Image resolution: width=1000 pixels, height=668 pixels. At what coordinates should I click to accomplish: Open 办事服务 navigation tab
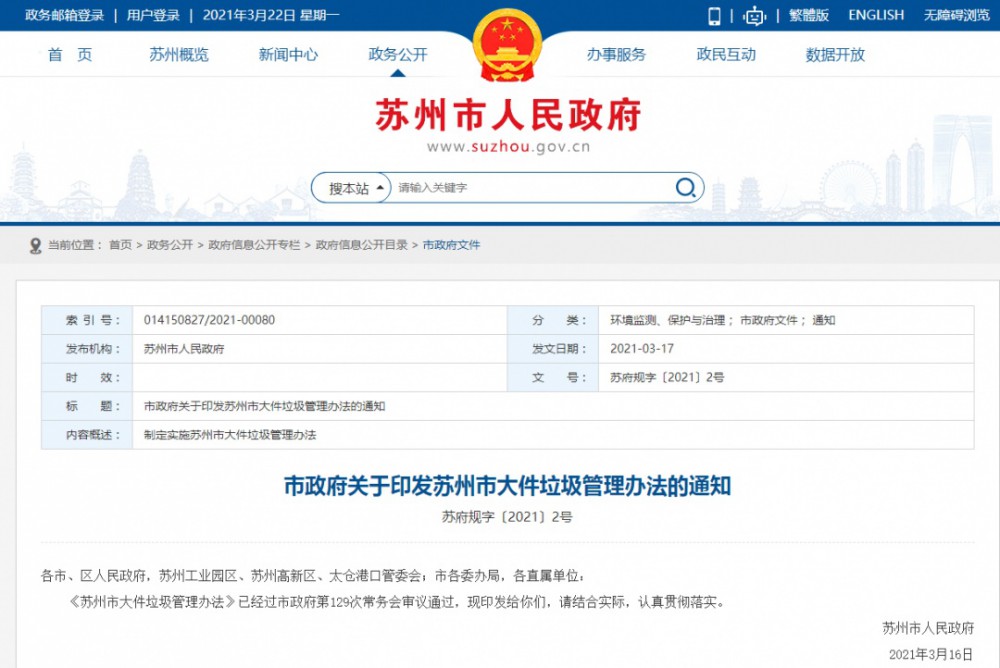coord(616,55)
